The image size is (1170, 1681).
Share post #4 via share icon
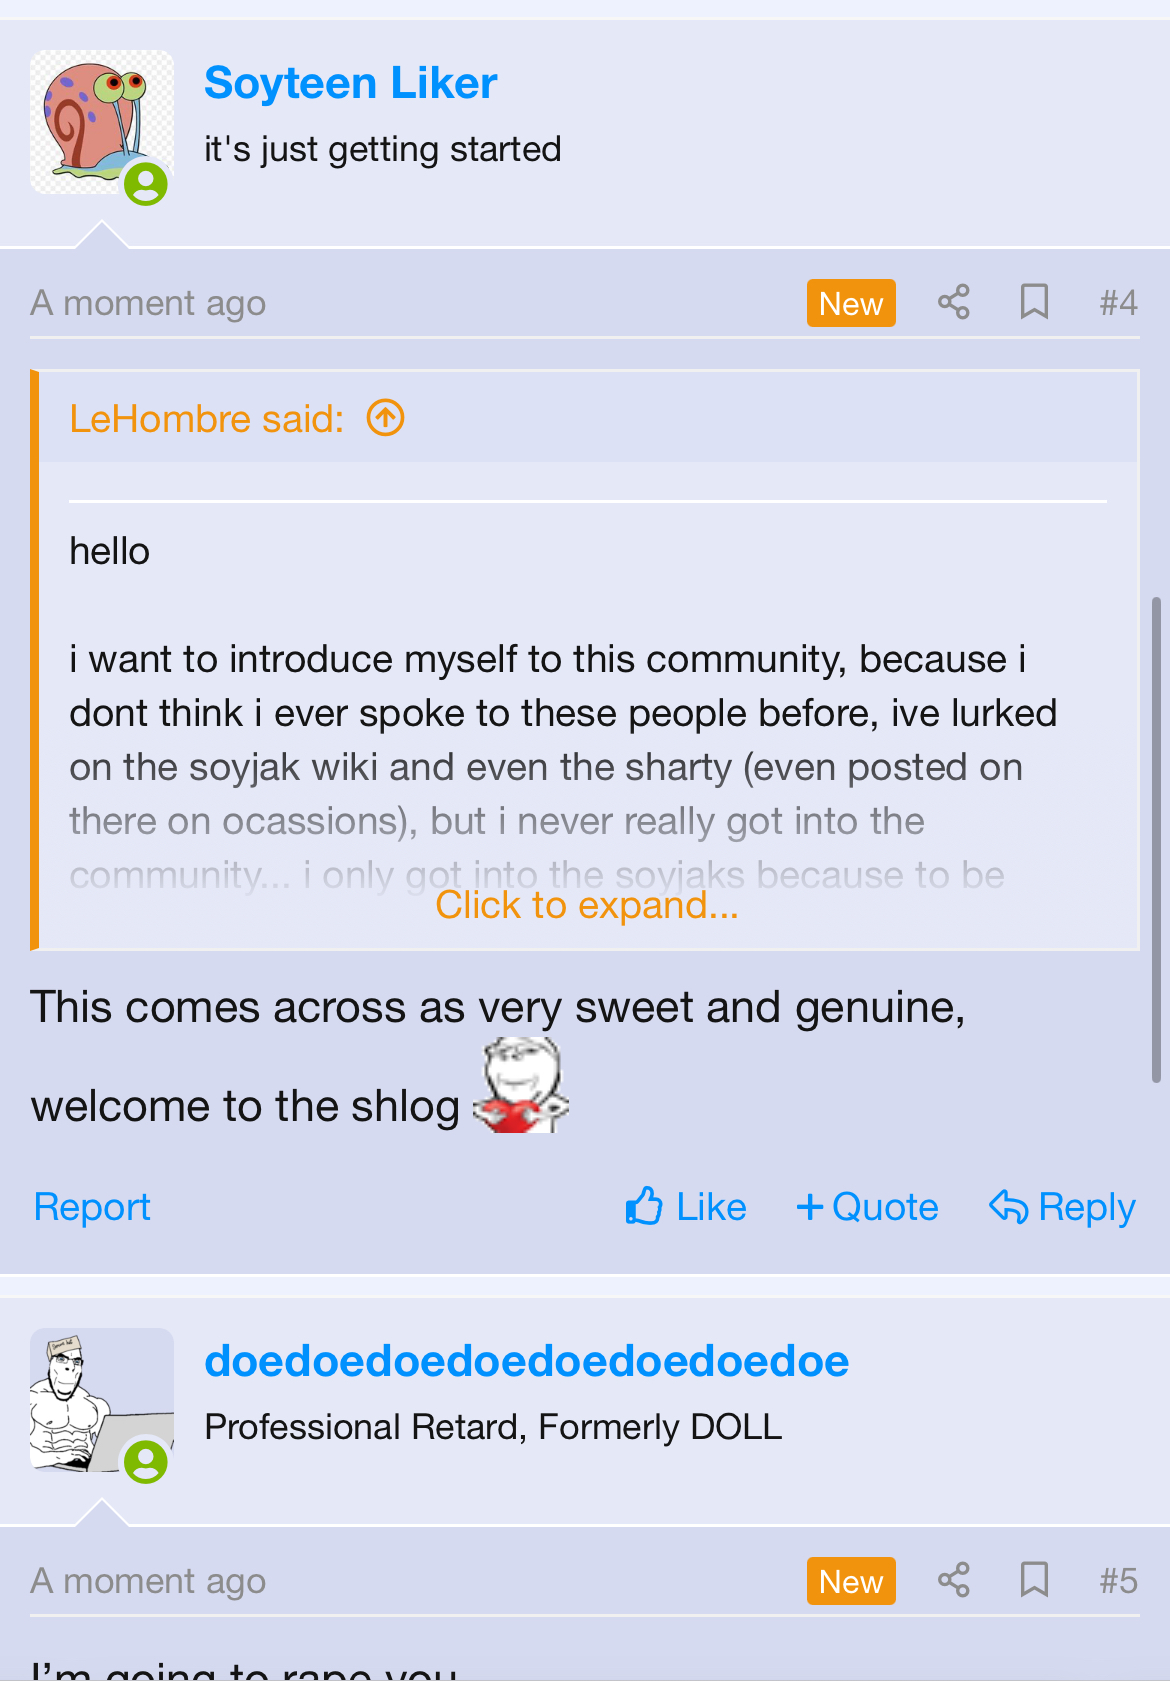(x=953, y=302)
